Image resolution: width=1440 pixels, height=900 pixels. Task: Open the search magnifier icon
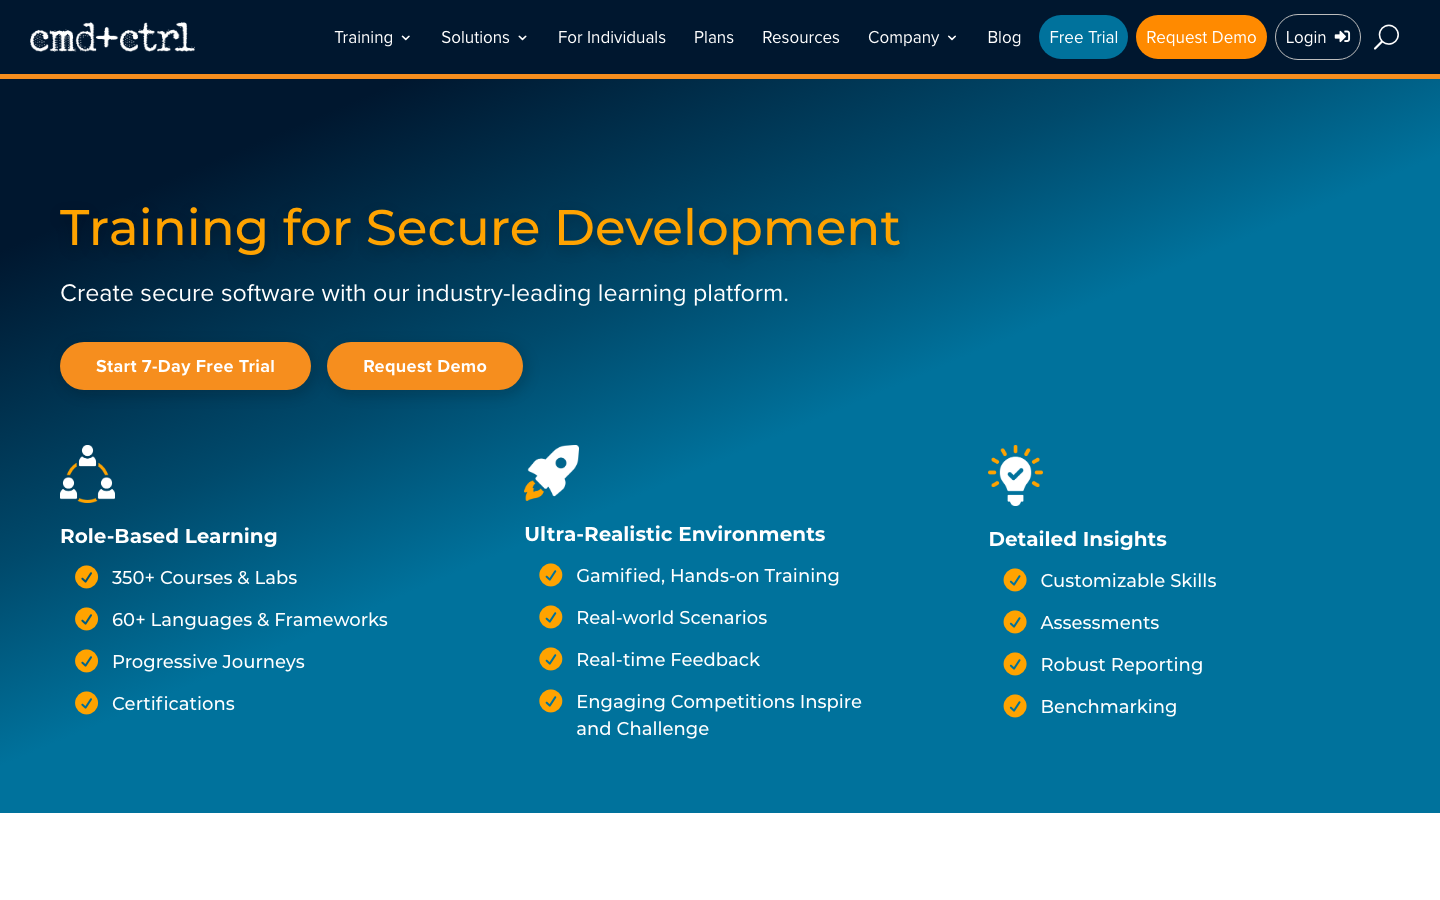pos(1386,37)
